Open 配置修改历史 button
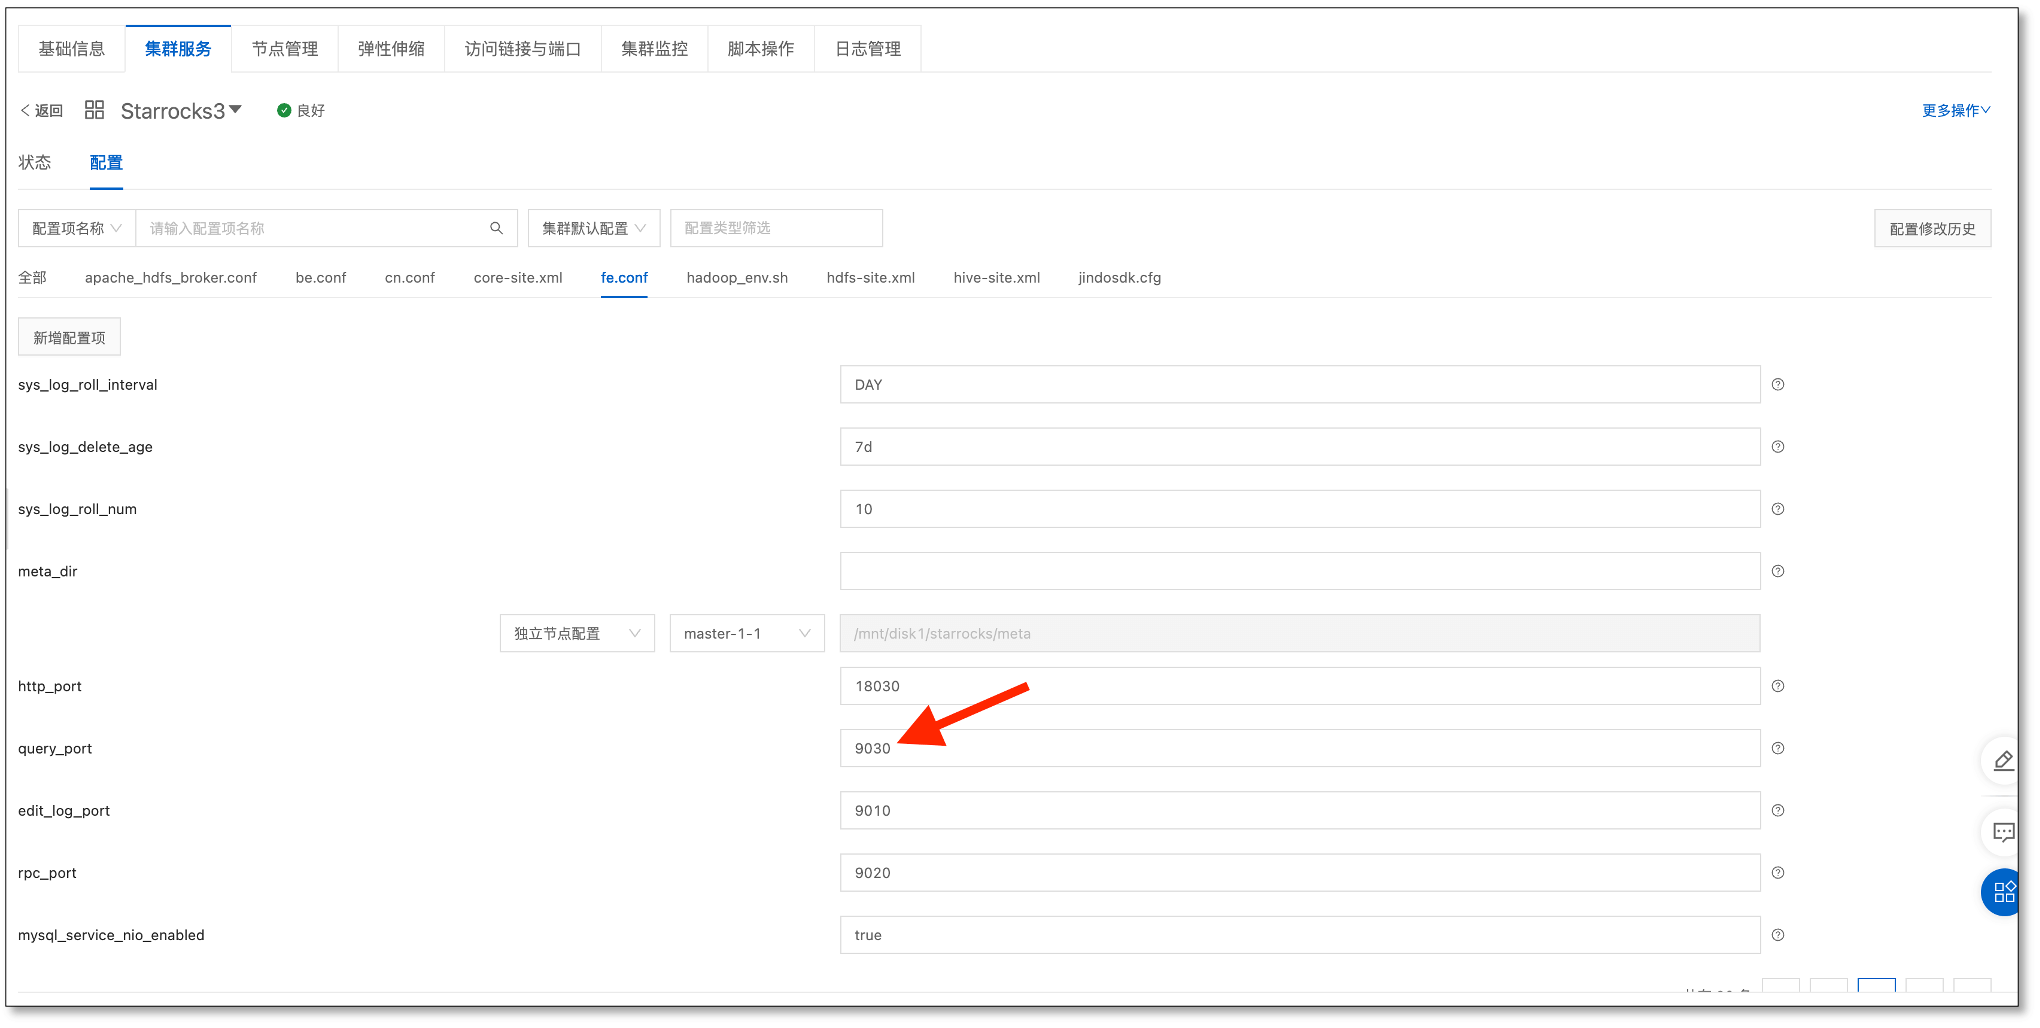 tap(1932, 229)
